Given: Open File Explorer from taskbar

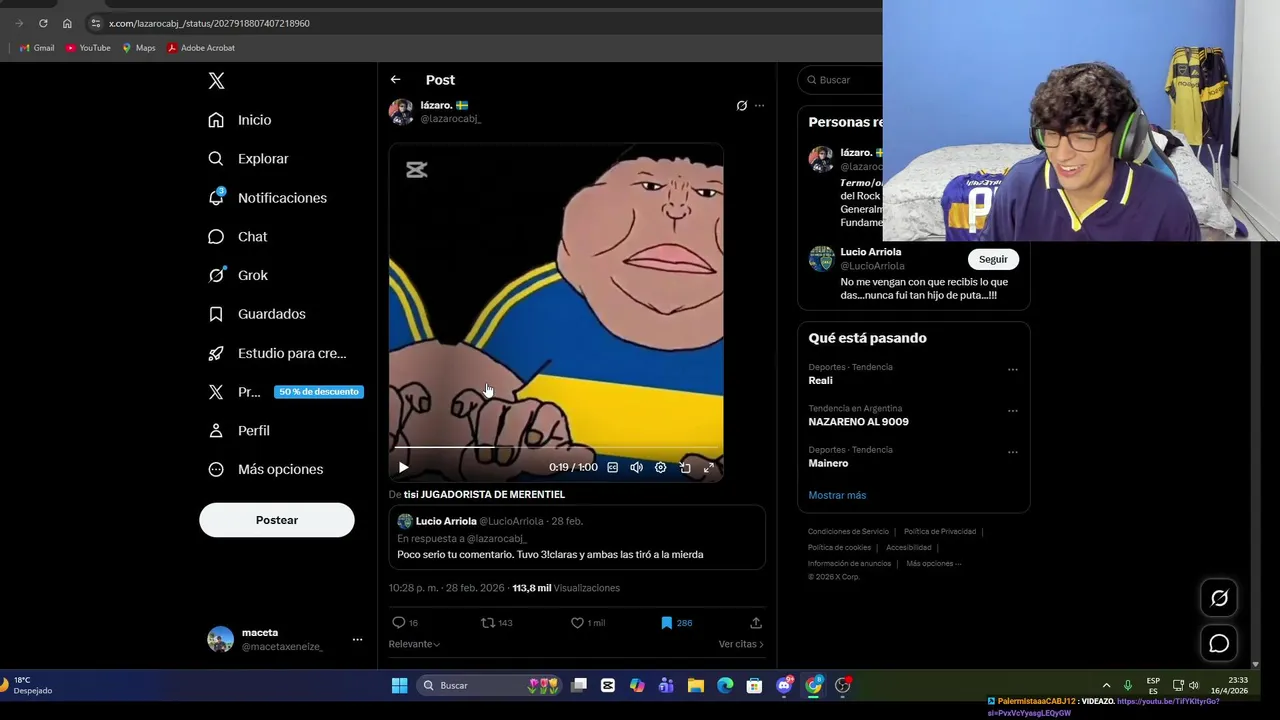Looking at the screenshot, I should coord(696,685).
